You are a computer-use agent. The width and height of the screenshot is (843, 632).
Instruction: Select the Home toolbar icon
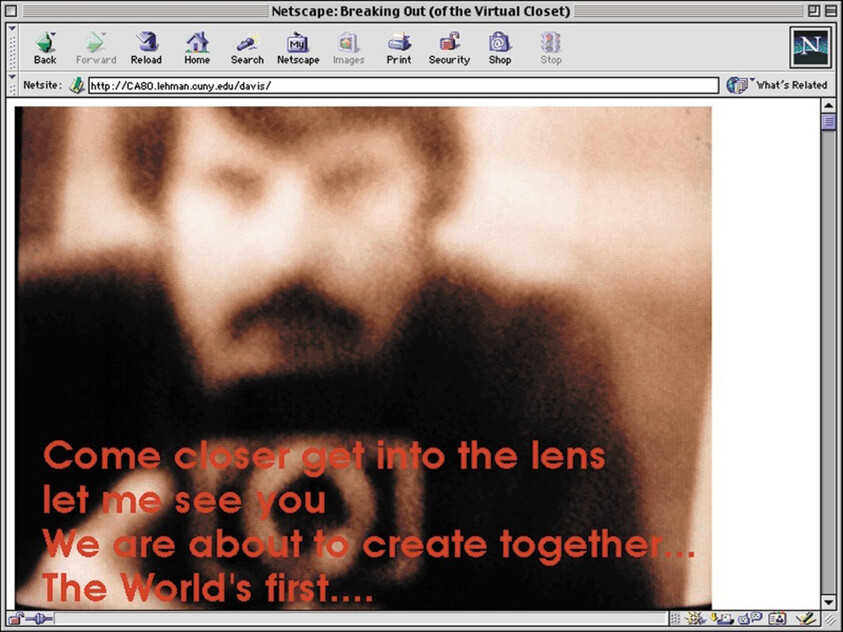196,44
